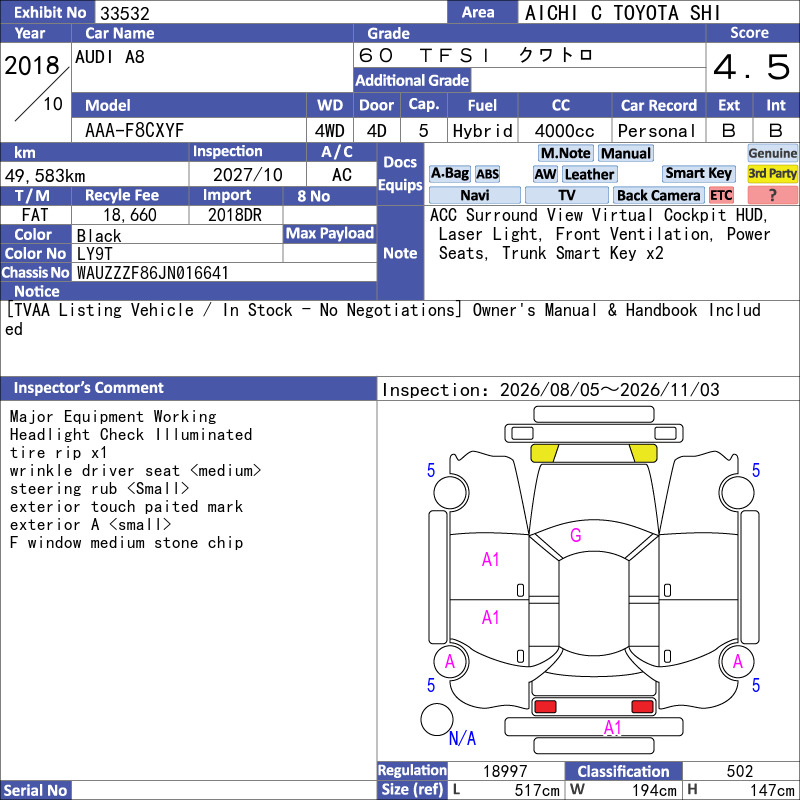800x800 pixels.
Task: Select the model code AAA-F8CXYF
Action: click(134, 131)
